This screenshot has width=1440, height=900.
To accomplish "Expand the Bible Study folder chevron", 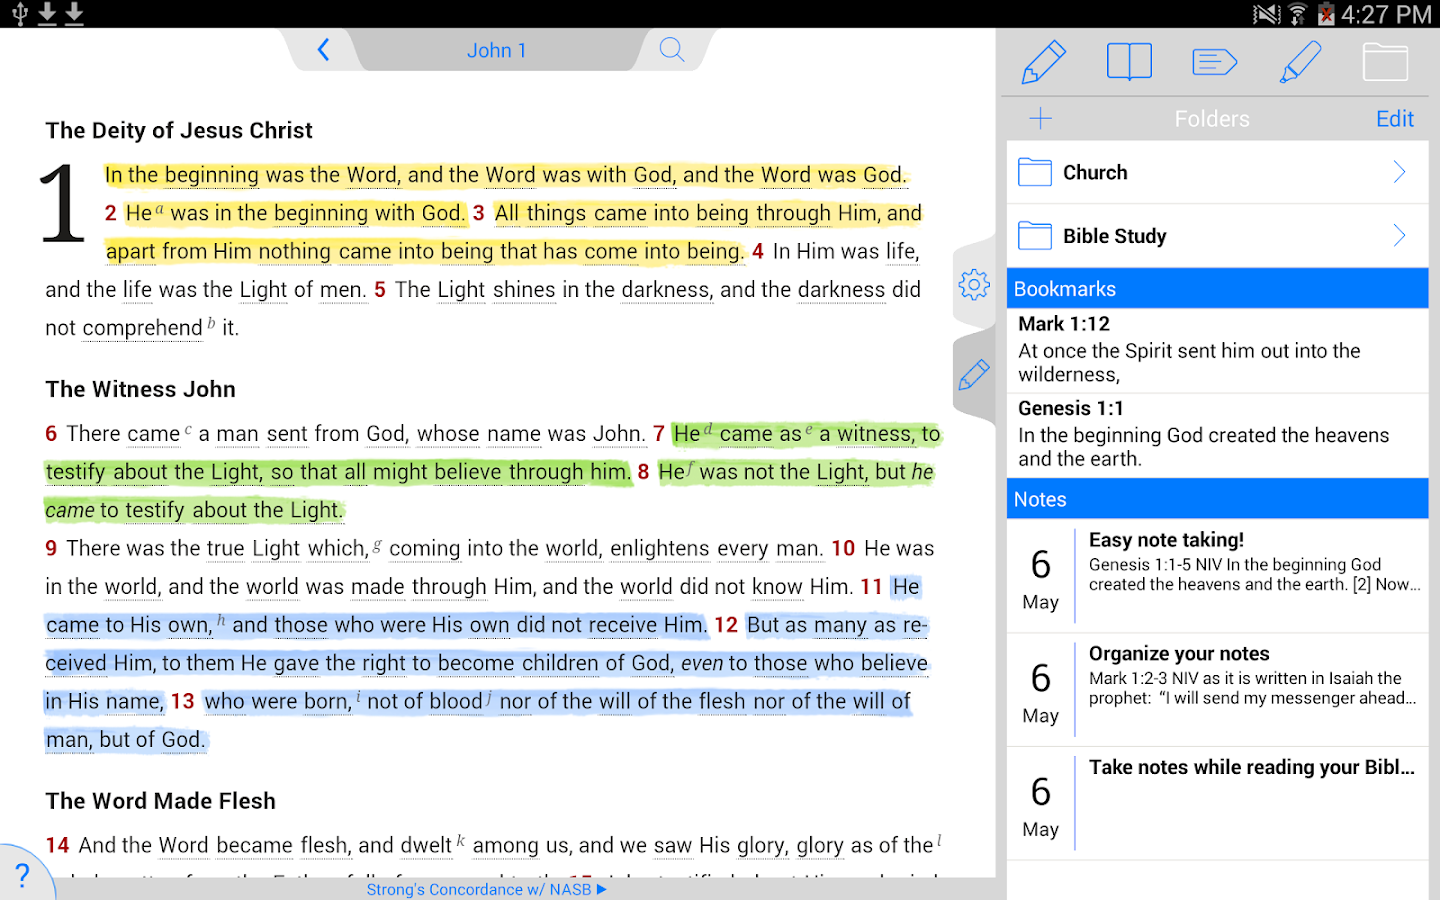I will pos(1399,236).
